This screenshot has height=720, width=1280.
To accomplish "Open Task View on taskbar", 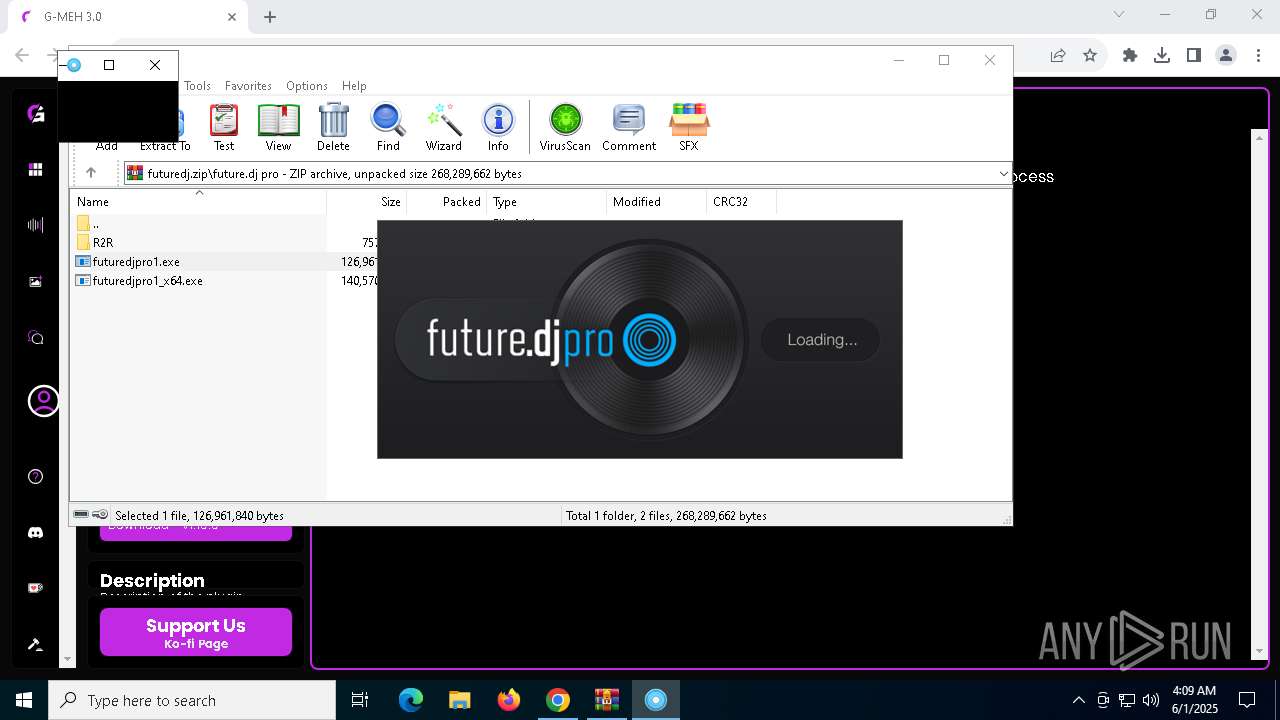I will tap(360, 700).
